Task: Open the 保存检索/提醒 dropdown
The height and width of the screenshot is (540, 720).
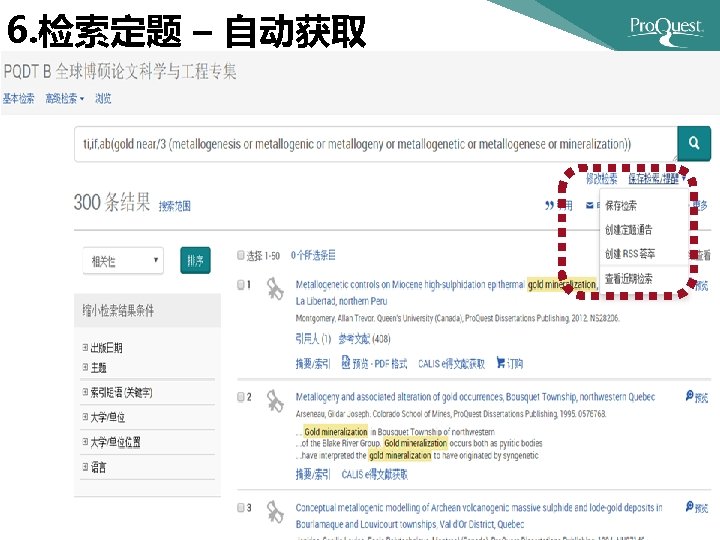Action: coord(657,178)
